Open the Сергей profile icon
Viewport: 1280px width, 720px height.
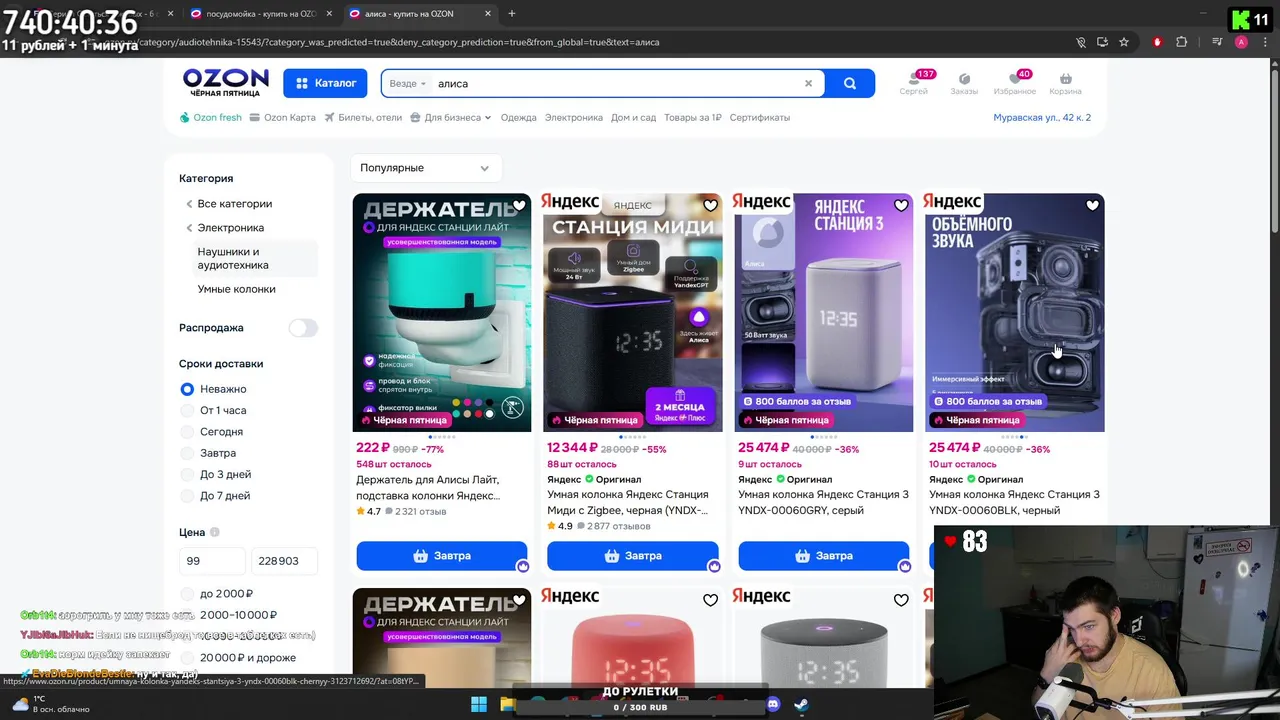pyautogui.click(x=913, y=83)
